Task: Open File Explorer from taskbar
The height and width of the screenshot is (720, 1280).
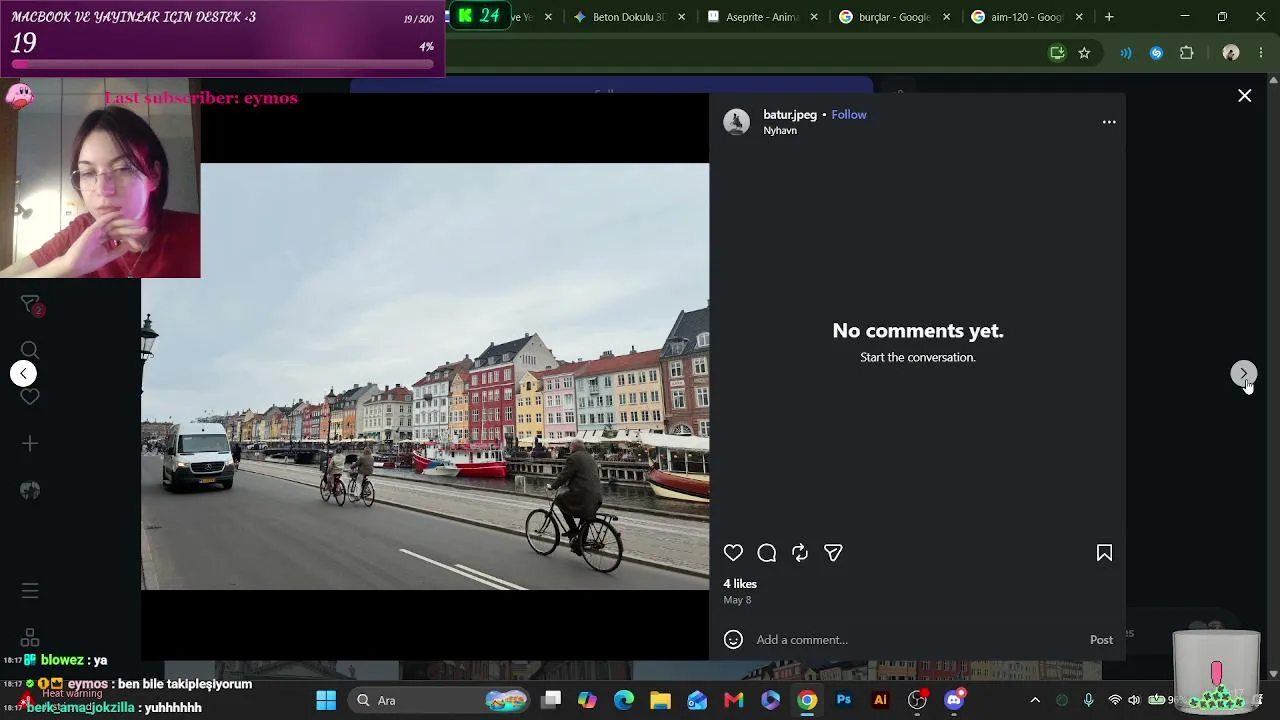Action: pos(660,700)
